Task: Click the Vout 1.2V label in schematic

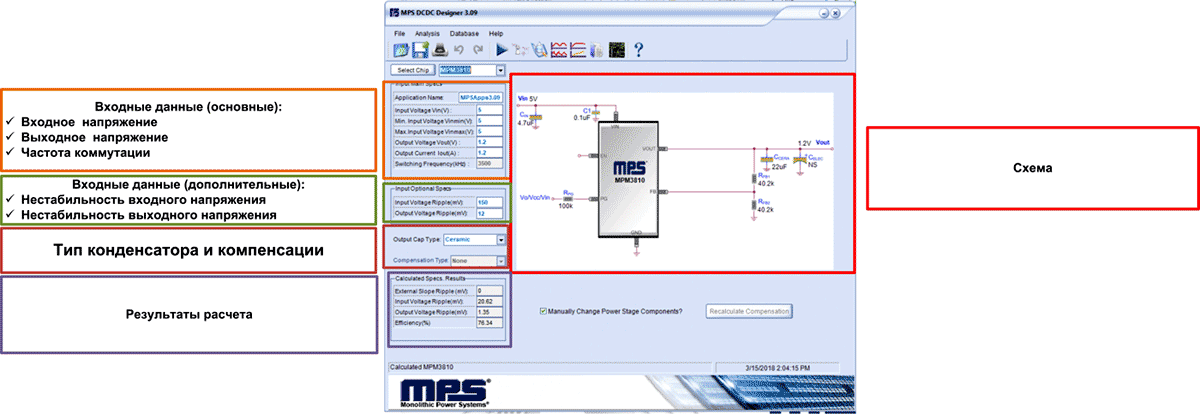Action: (814, 143)
